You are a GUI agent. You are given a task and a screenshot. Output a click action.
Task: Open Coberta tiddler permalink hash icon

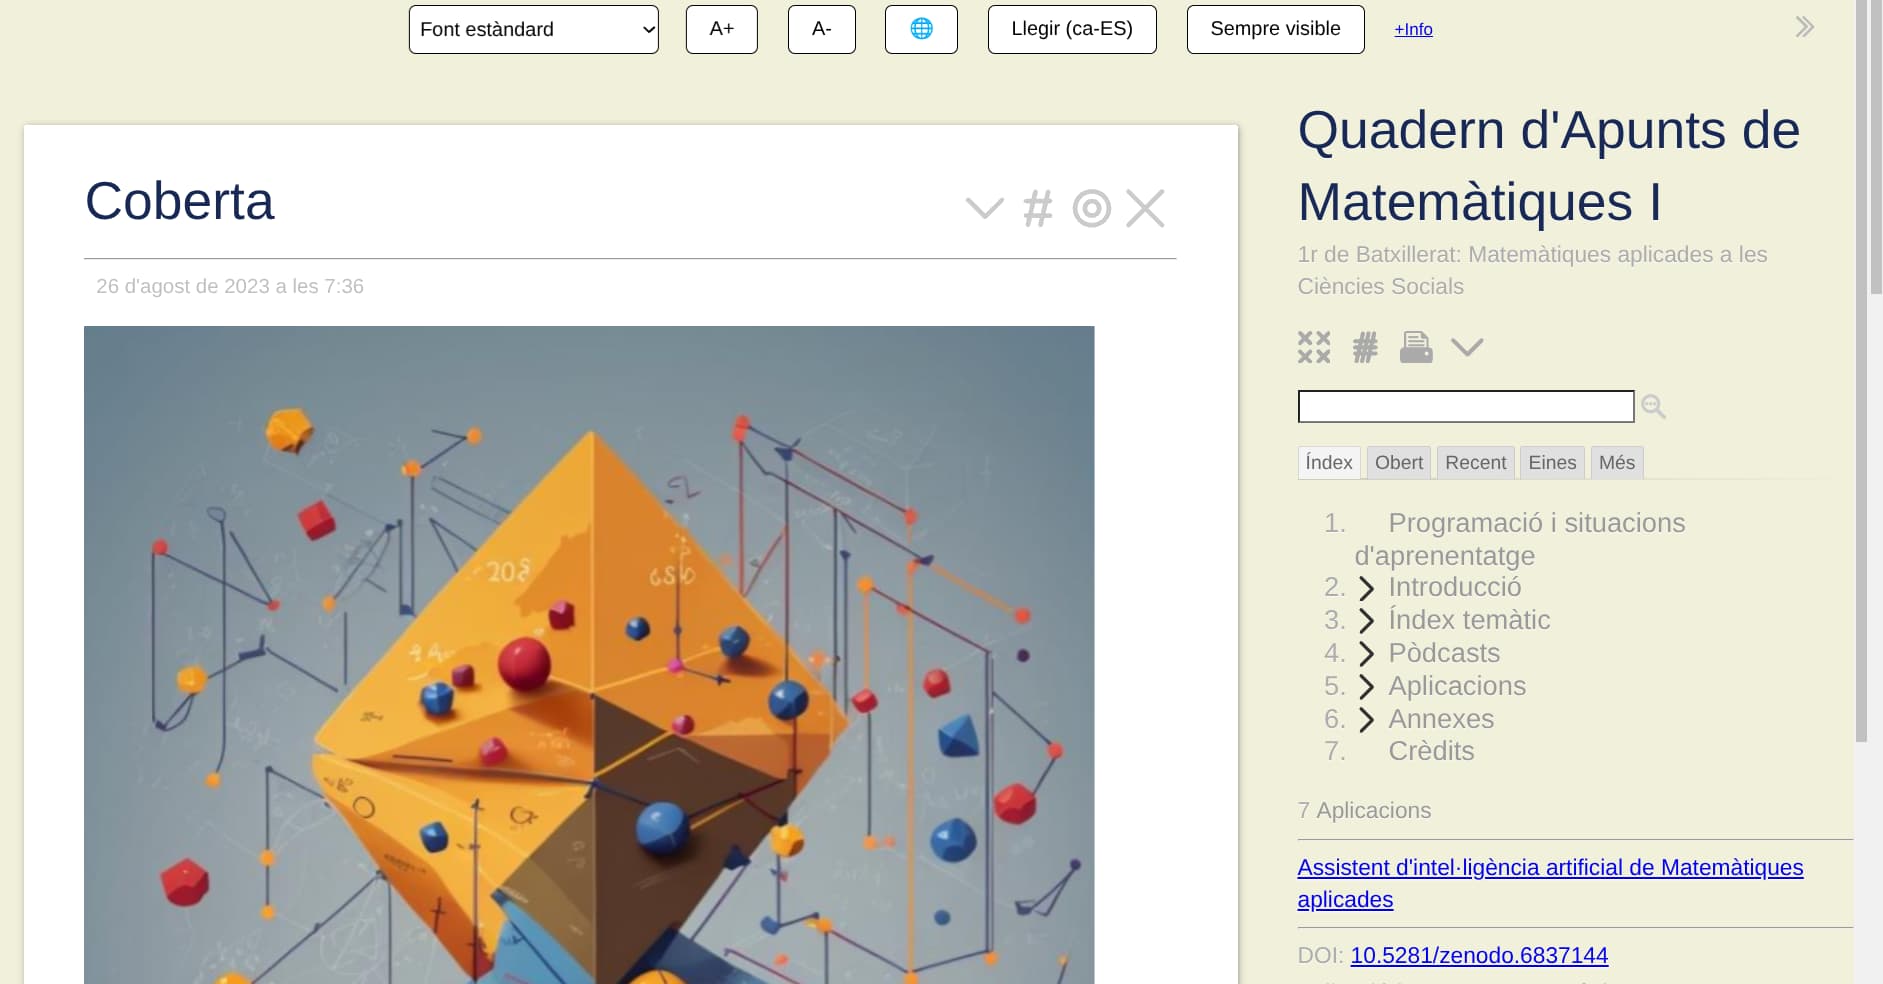click(x=1038, y=209)
